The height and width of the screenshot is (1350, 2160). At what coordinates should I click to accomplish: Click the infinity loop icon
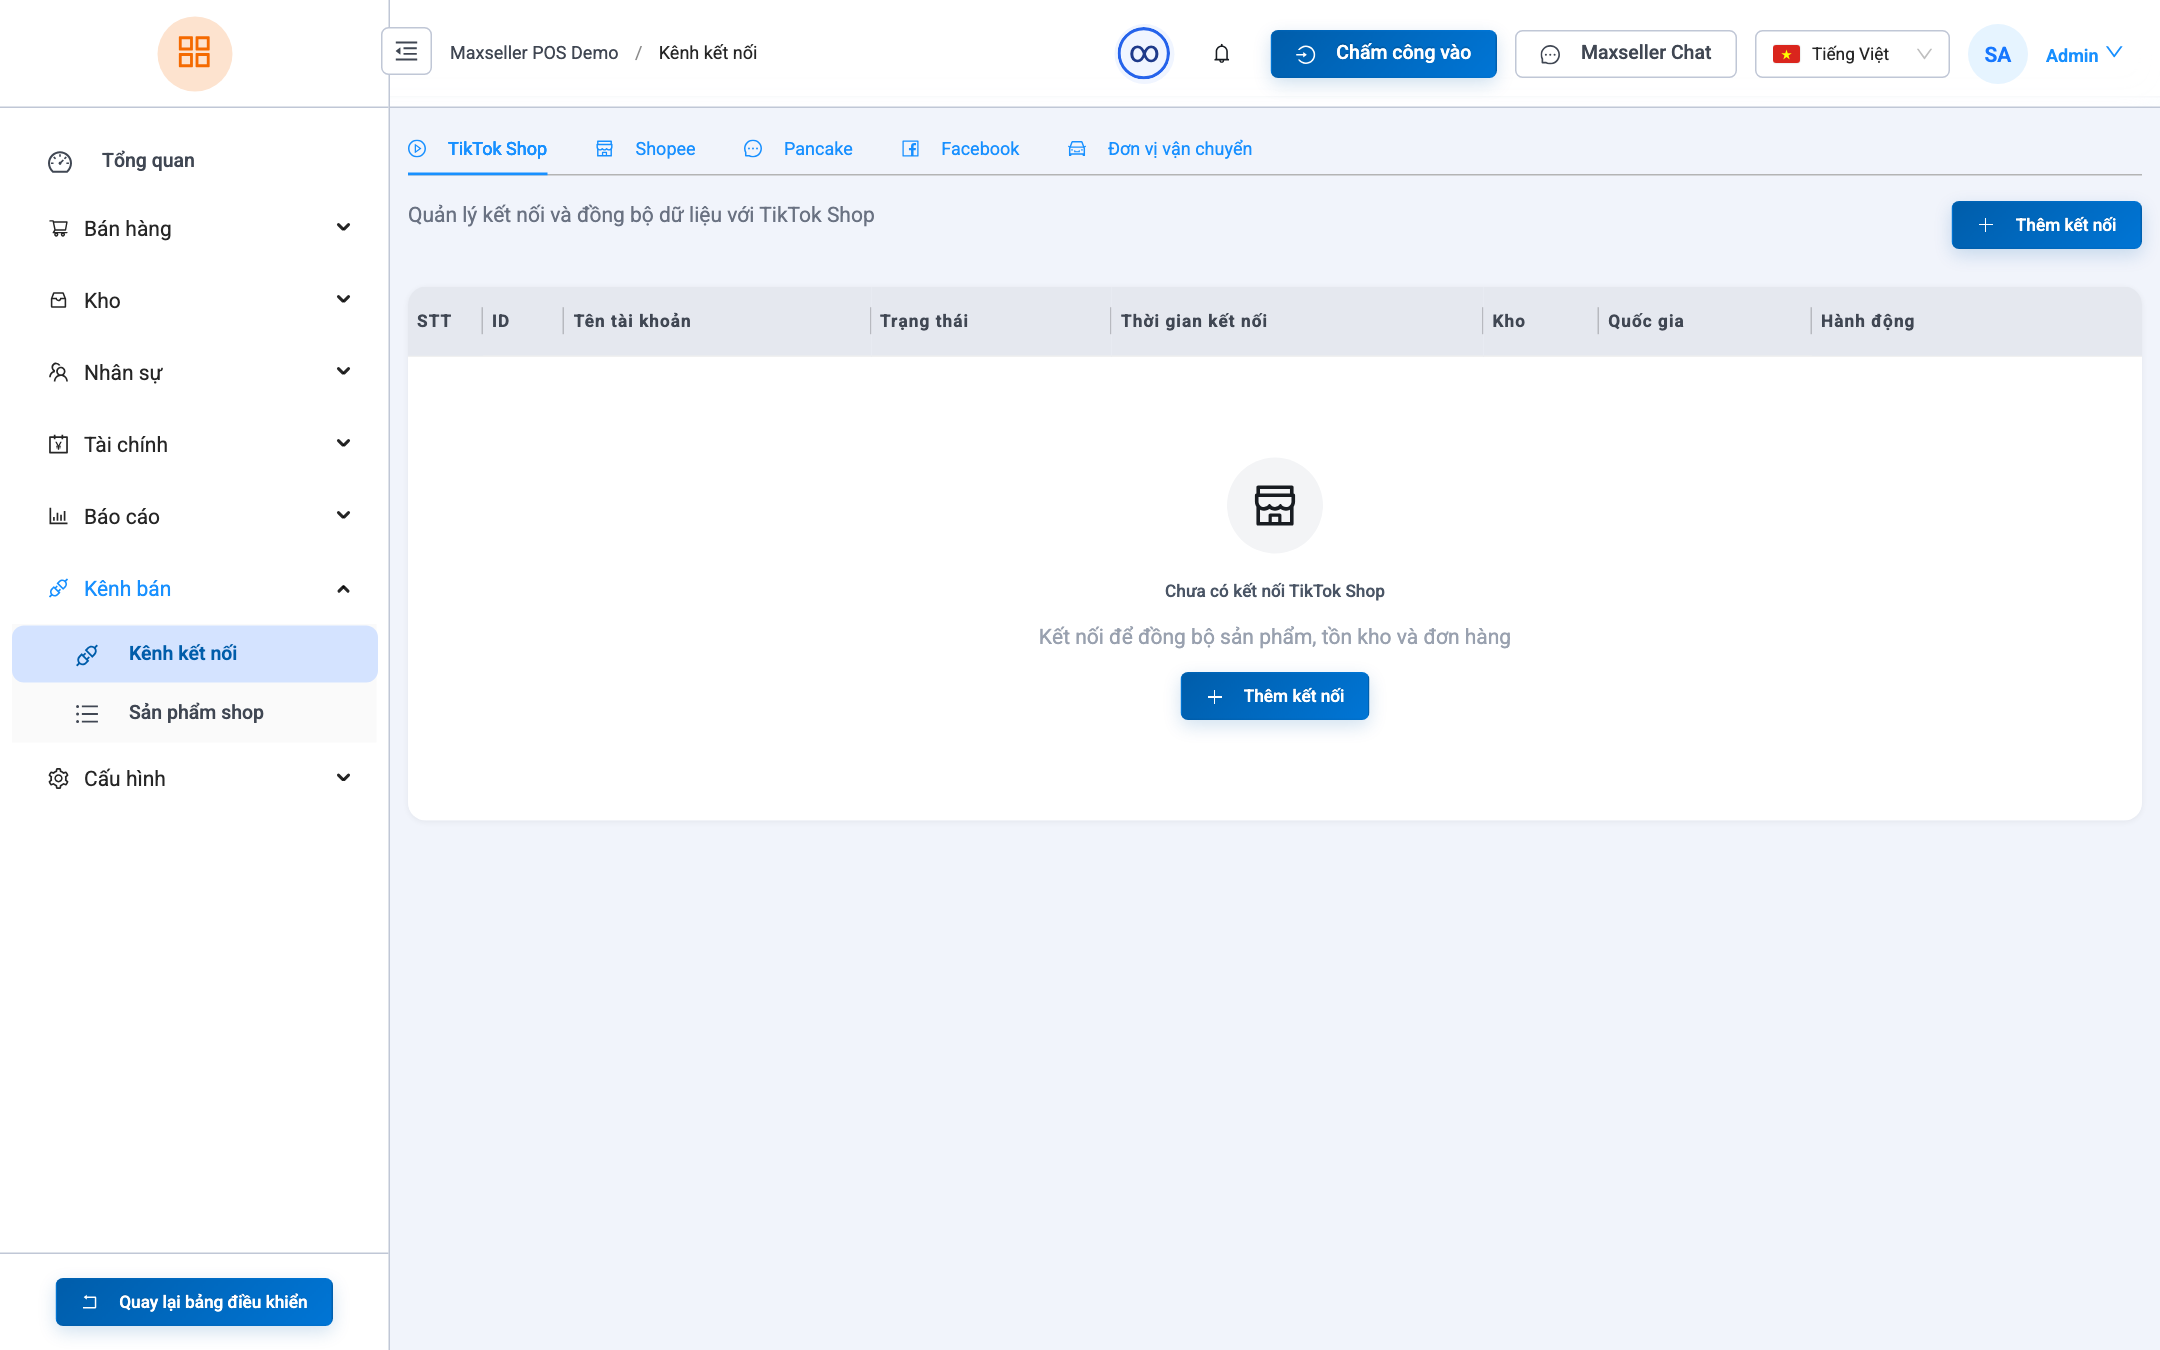tap(1143, 53)
